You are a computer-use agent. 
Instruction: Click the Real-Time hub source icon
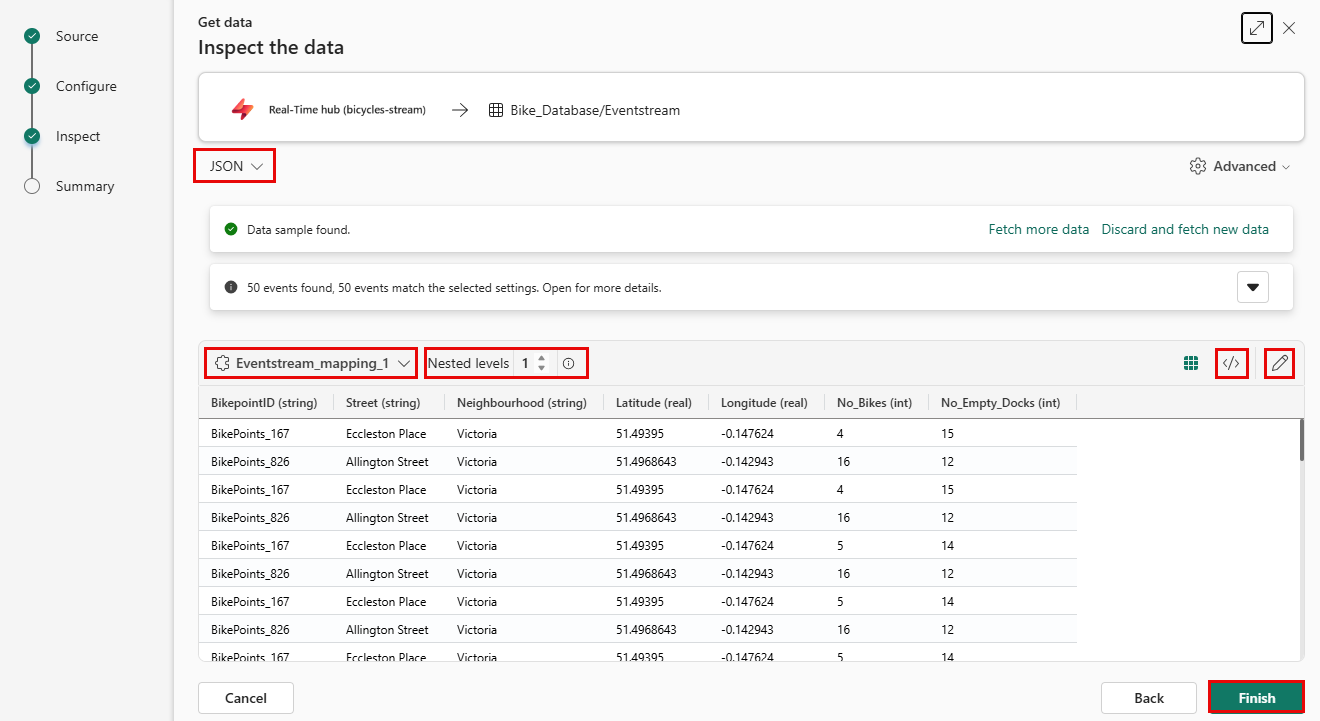point(243,110)
